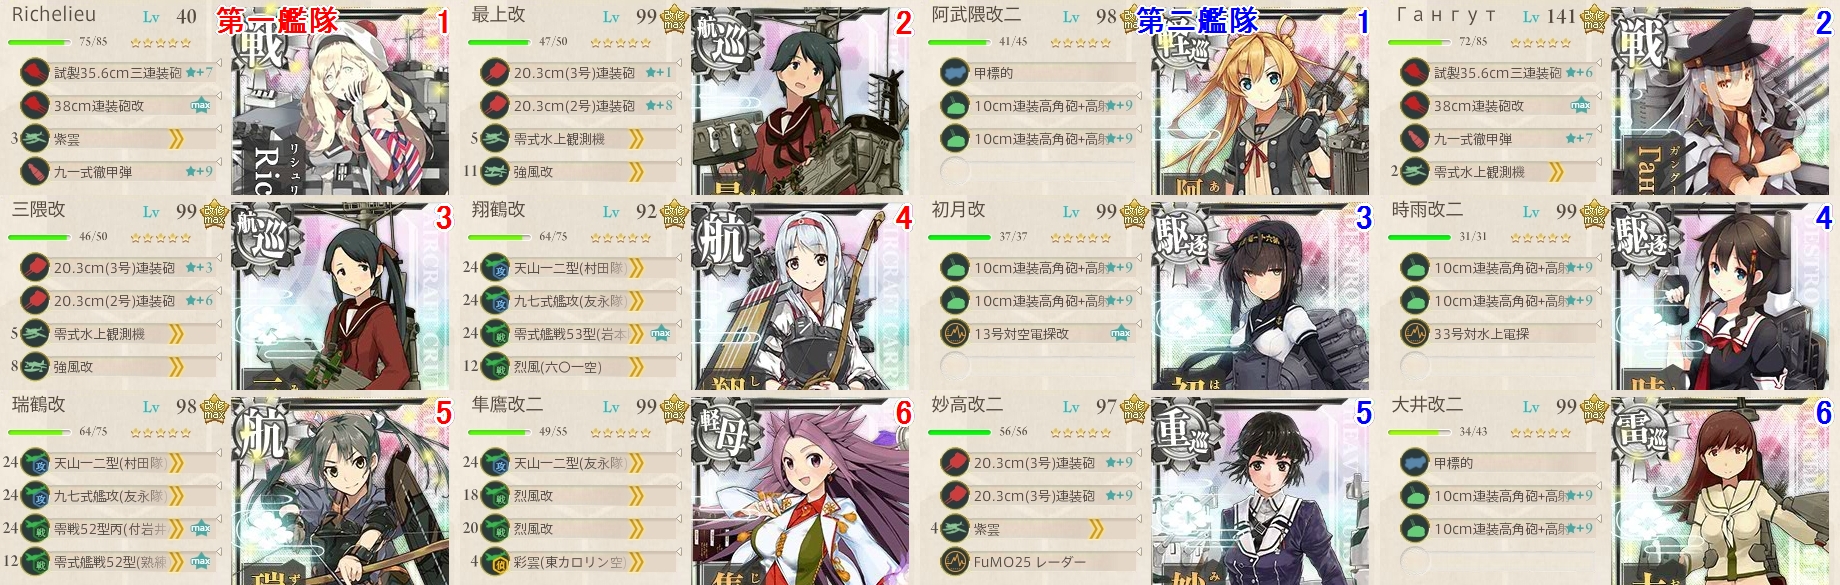Open 時雨改二's character portrait

tap(1727, 296)
